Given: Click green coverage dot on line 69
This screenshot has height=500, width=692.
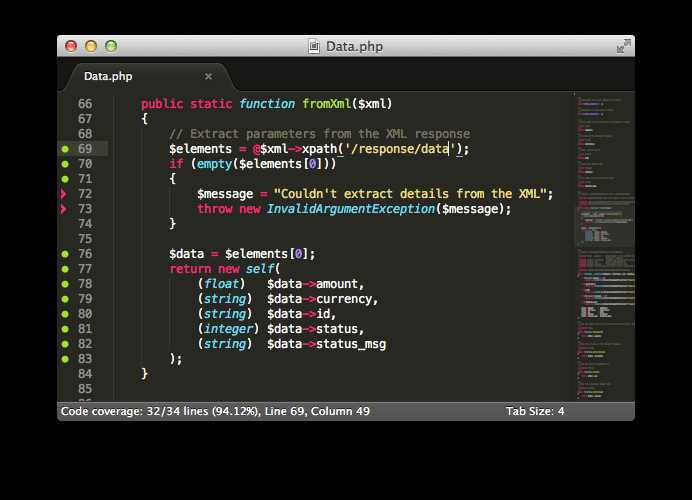Looking at the screenshot, I should coord(65,149).
